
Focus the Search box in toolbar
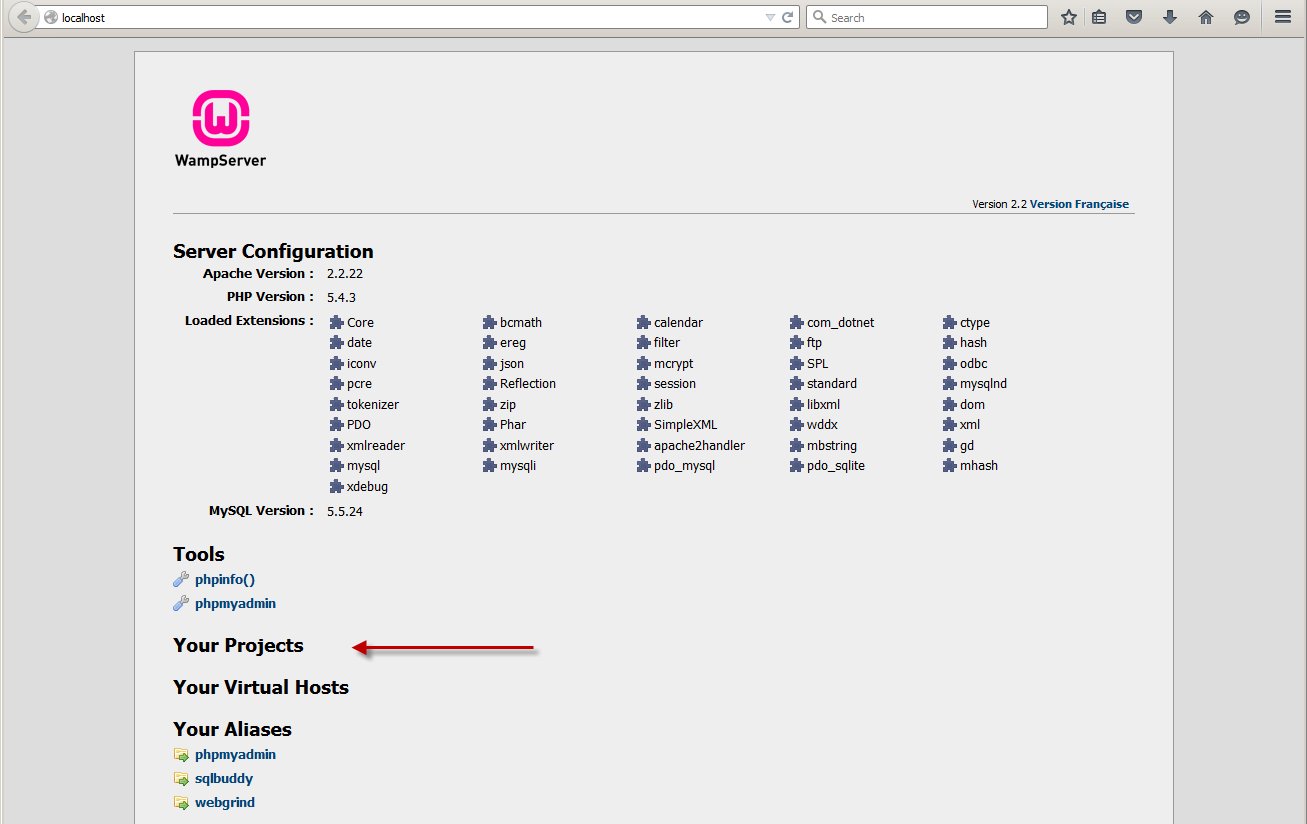927,17
